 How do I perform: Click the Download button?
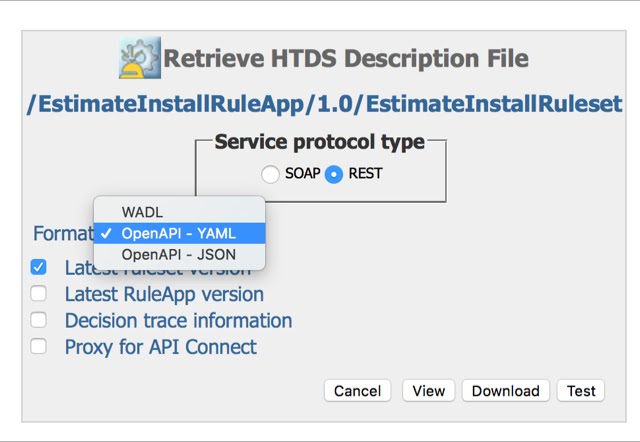click(x=505, y=391)
